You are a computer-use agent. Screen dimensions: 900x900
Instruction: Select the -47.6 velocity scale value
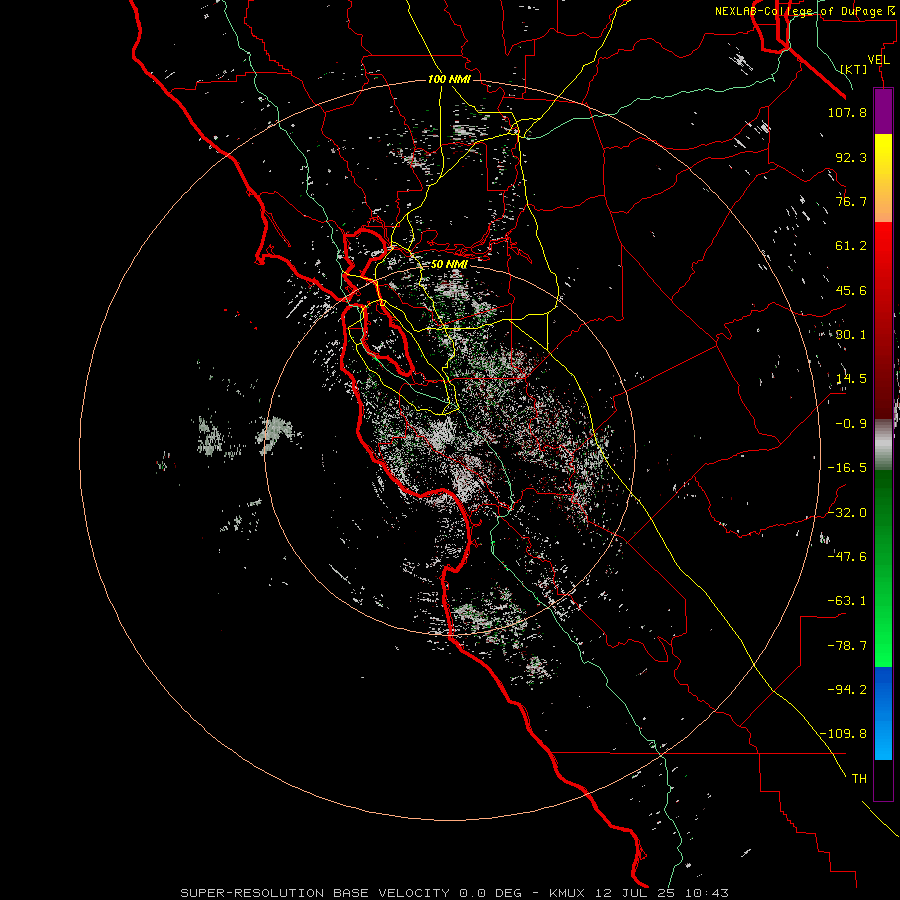coord(847,557)
